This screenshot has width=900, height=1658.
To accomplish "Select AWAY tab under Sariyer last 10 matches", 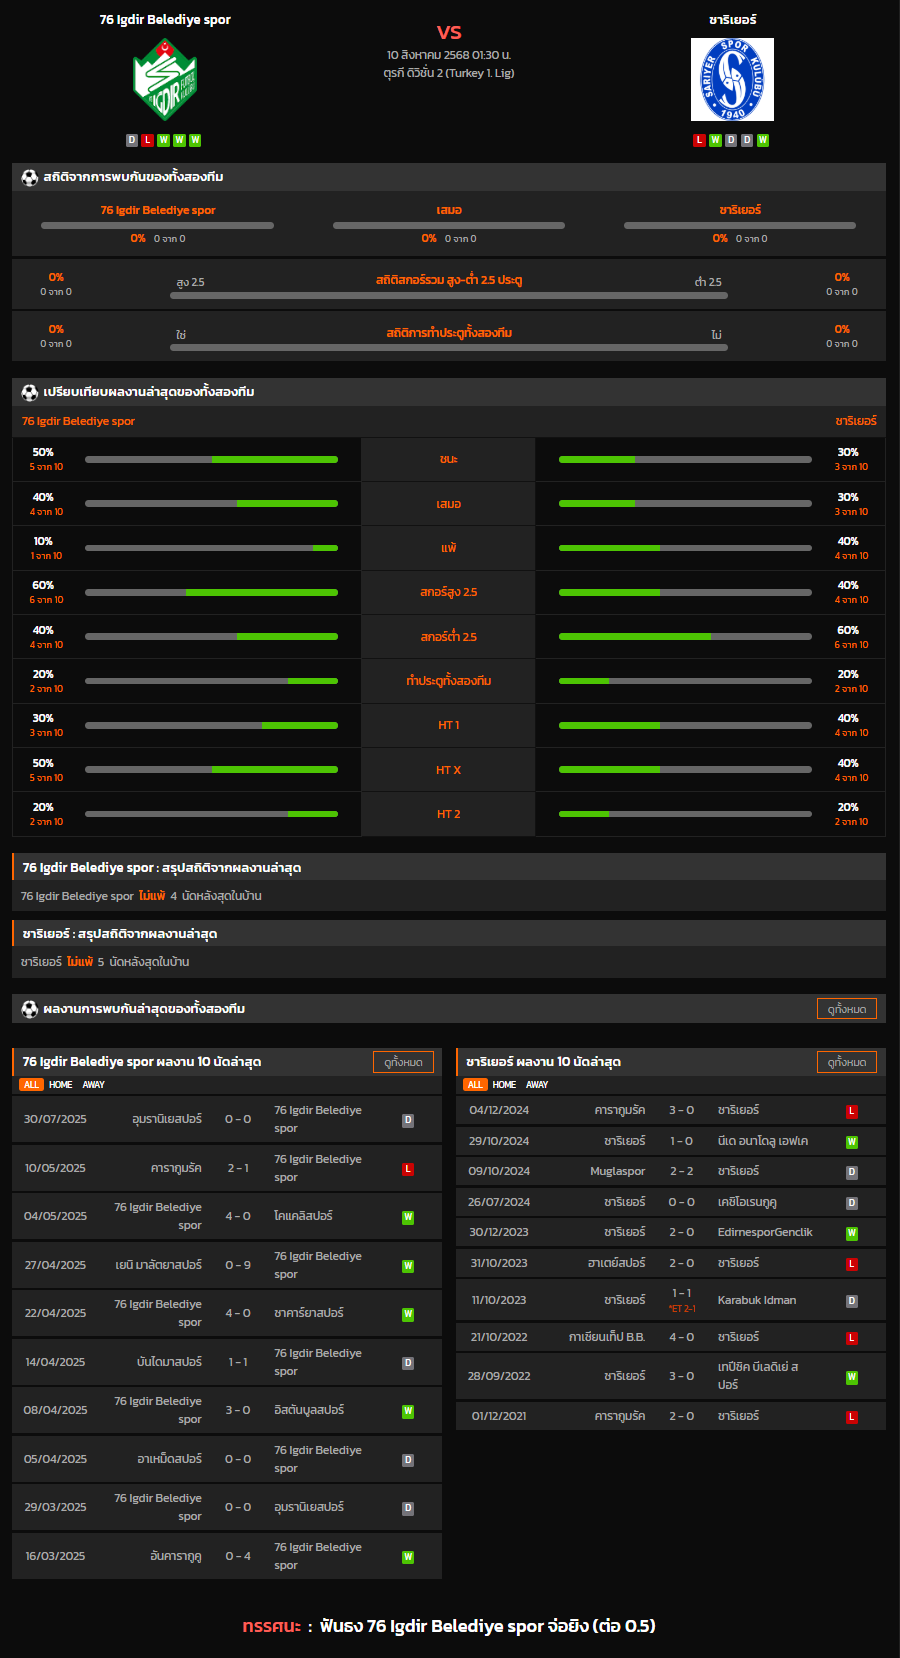I will pos(537,1085).
